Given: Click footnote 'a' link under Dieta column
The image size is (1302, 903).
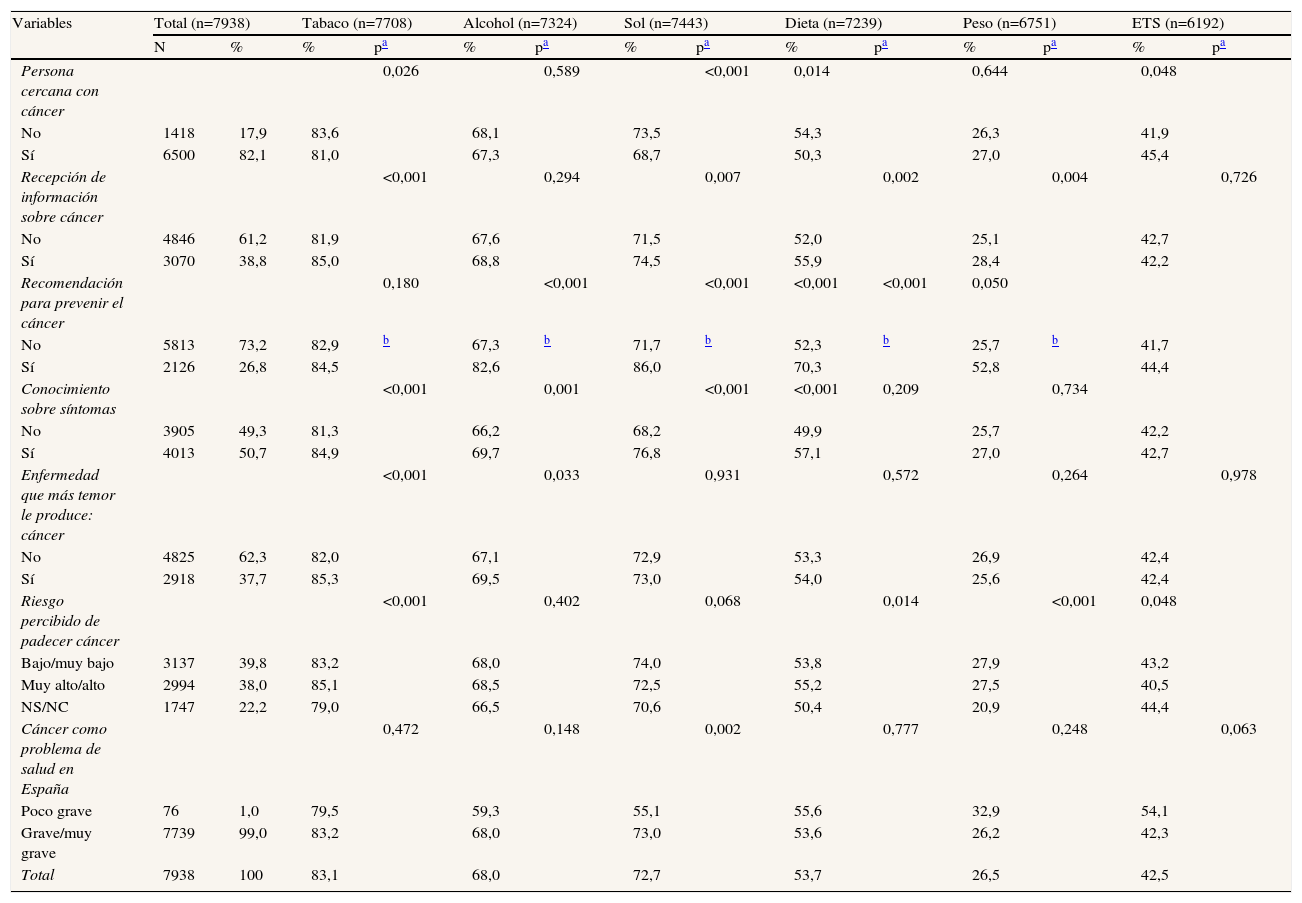Looking at the screenshot, I should tap(884, 45).
